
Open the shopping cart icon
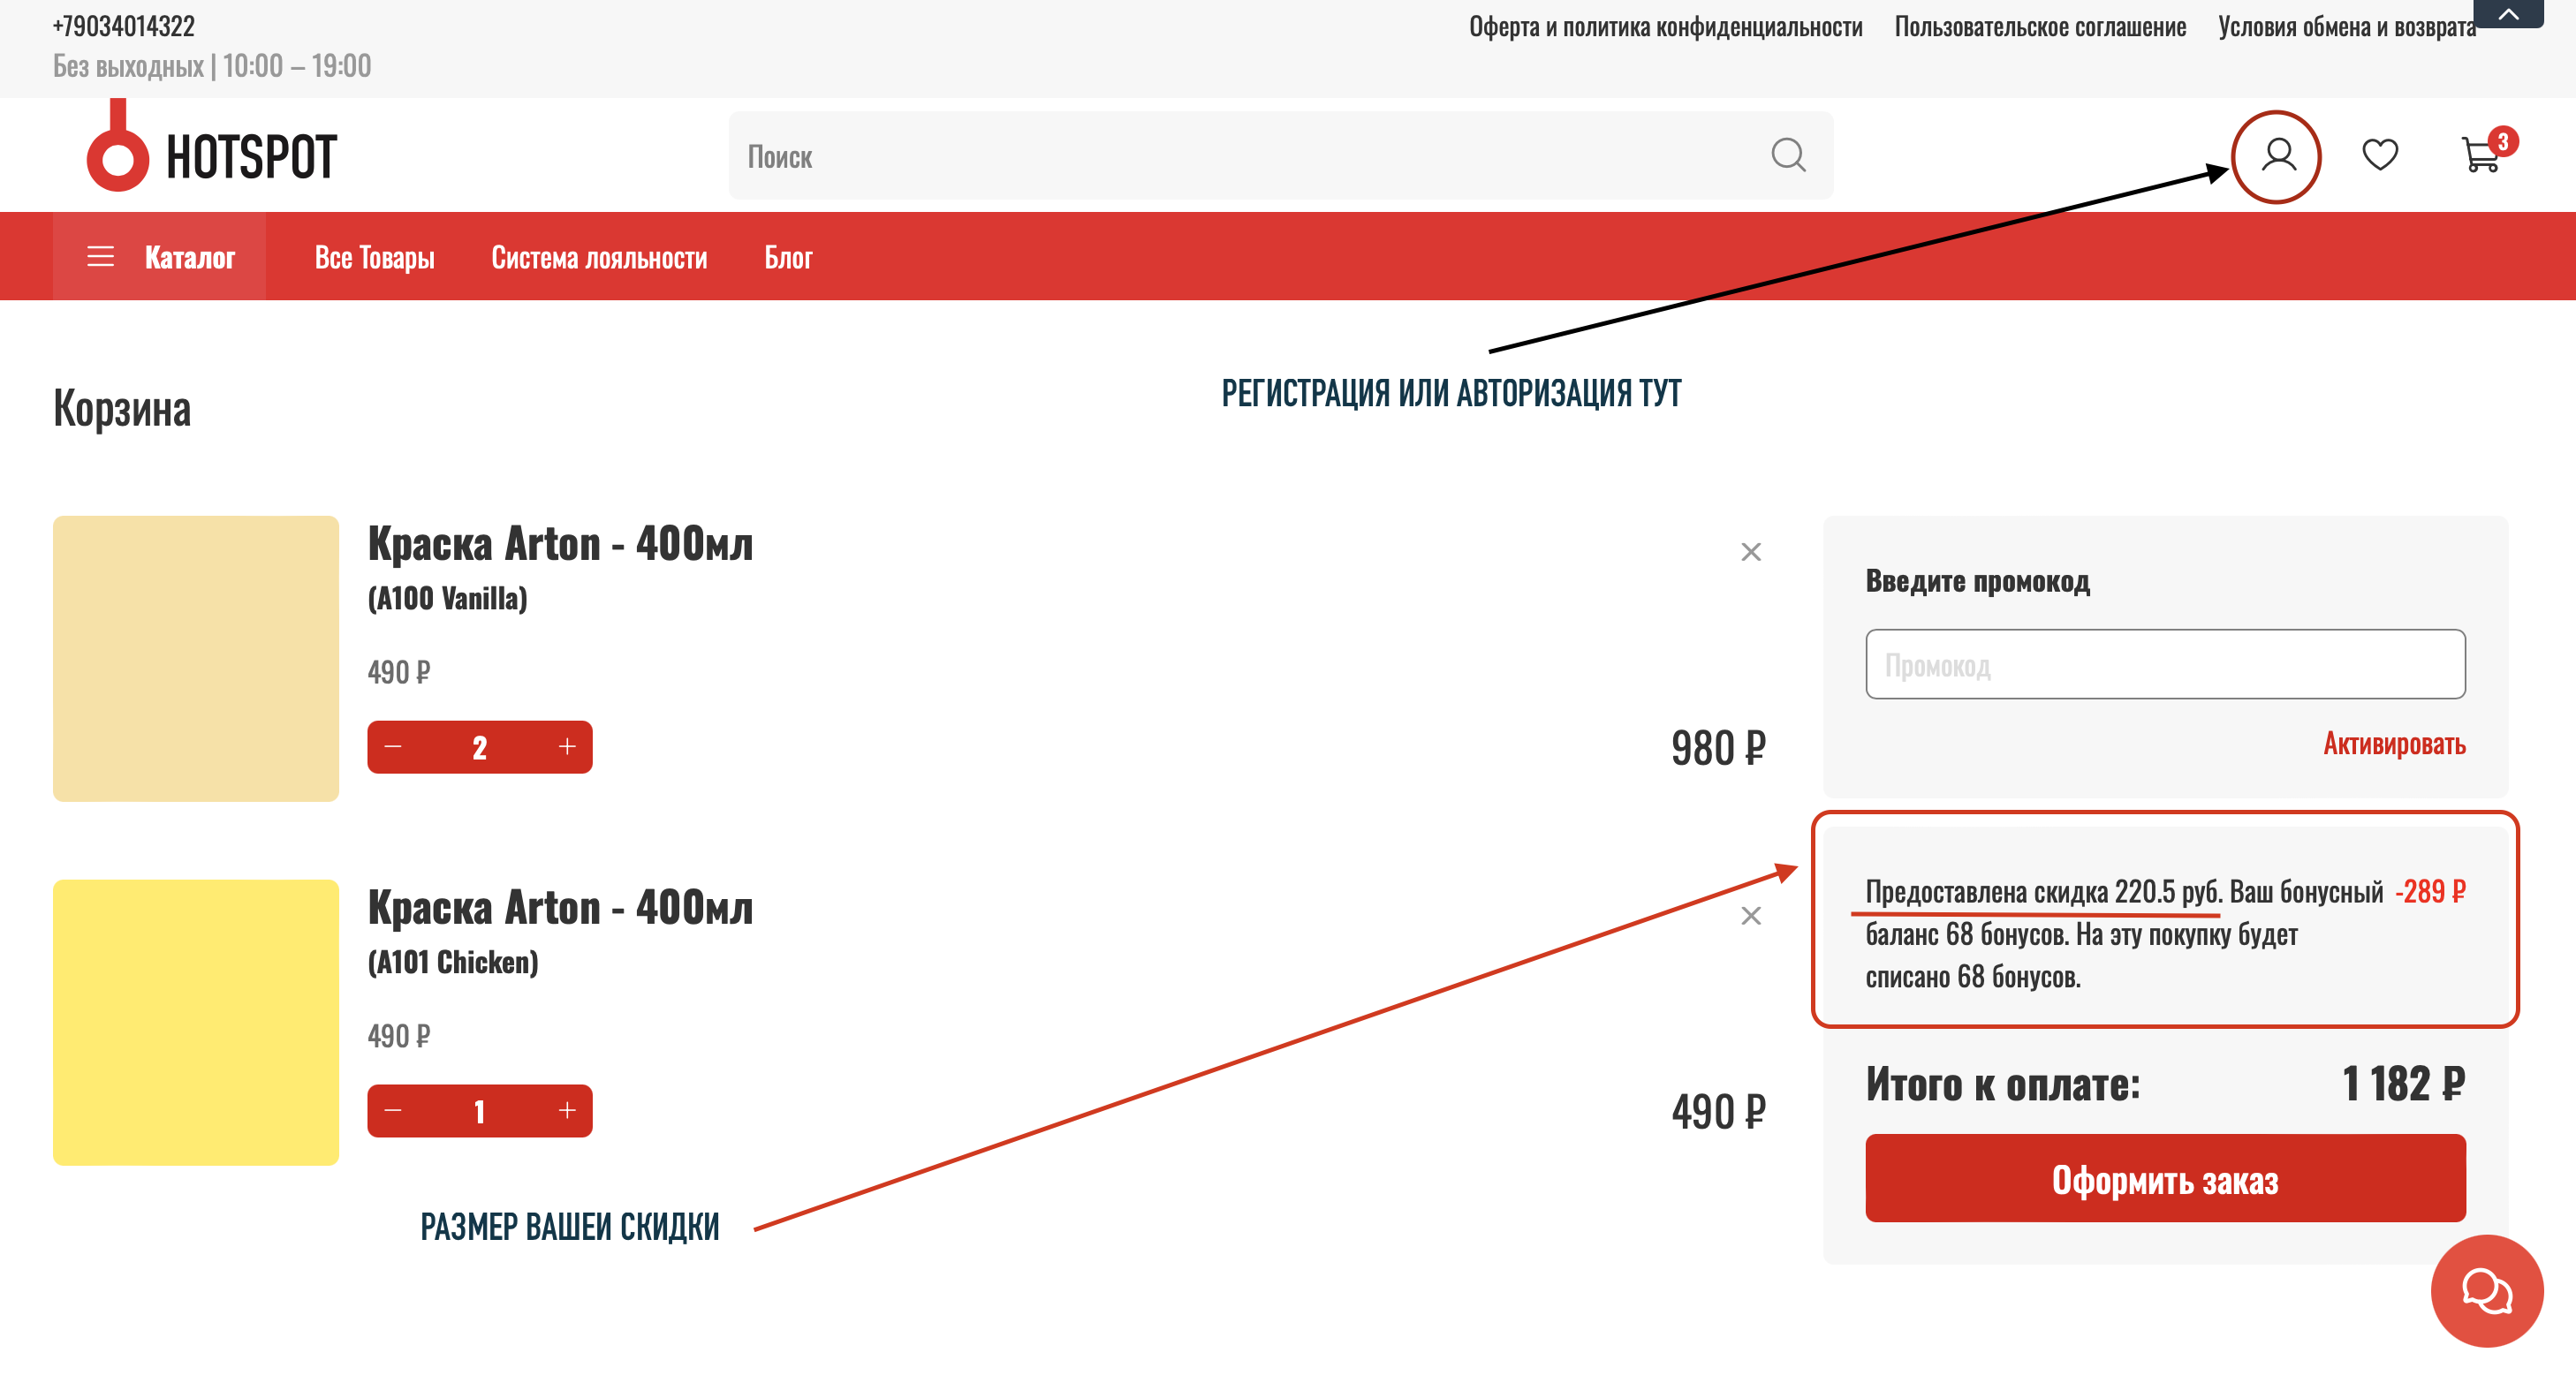[2480, 156]
